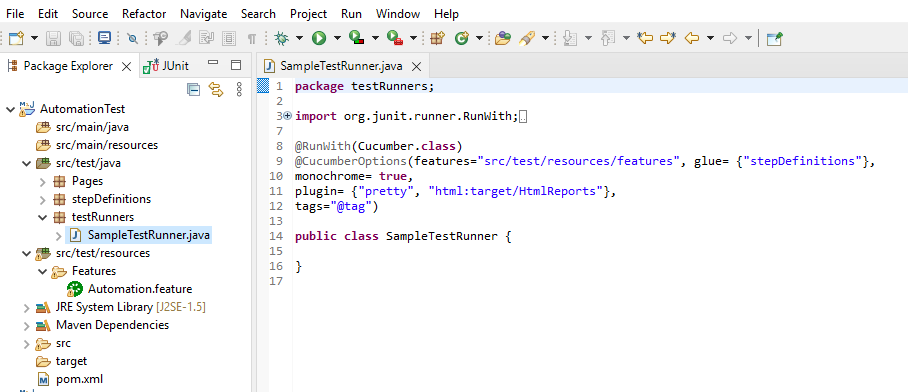Toggle Word Wrap toolbar icon
This screenshot has height=392, width=908.
(207, 38)
